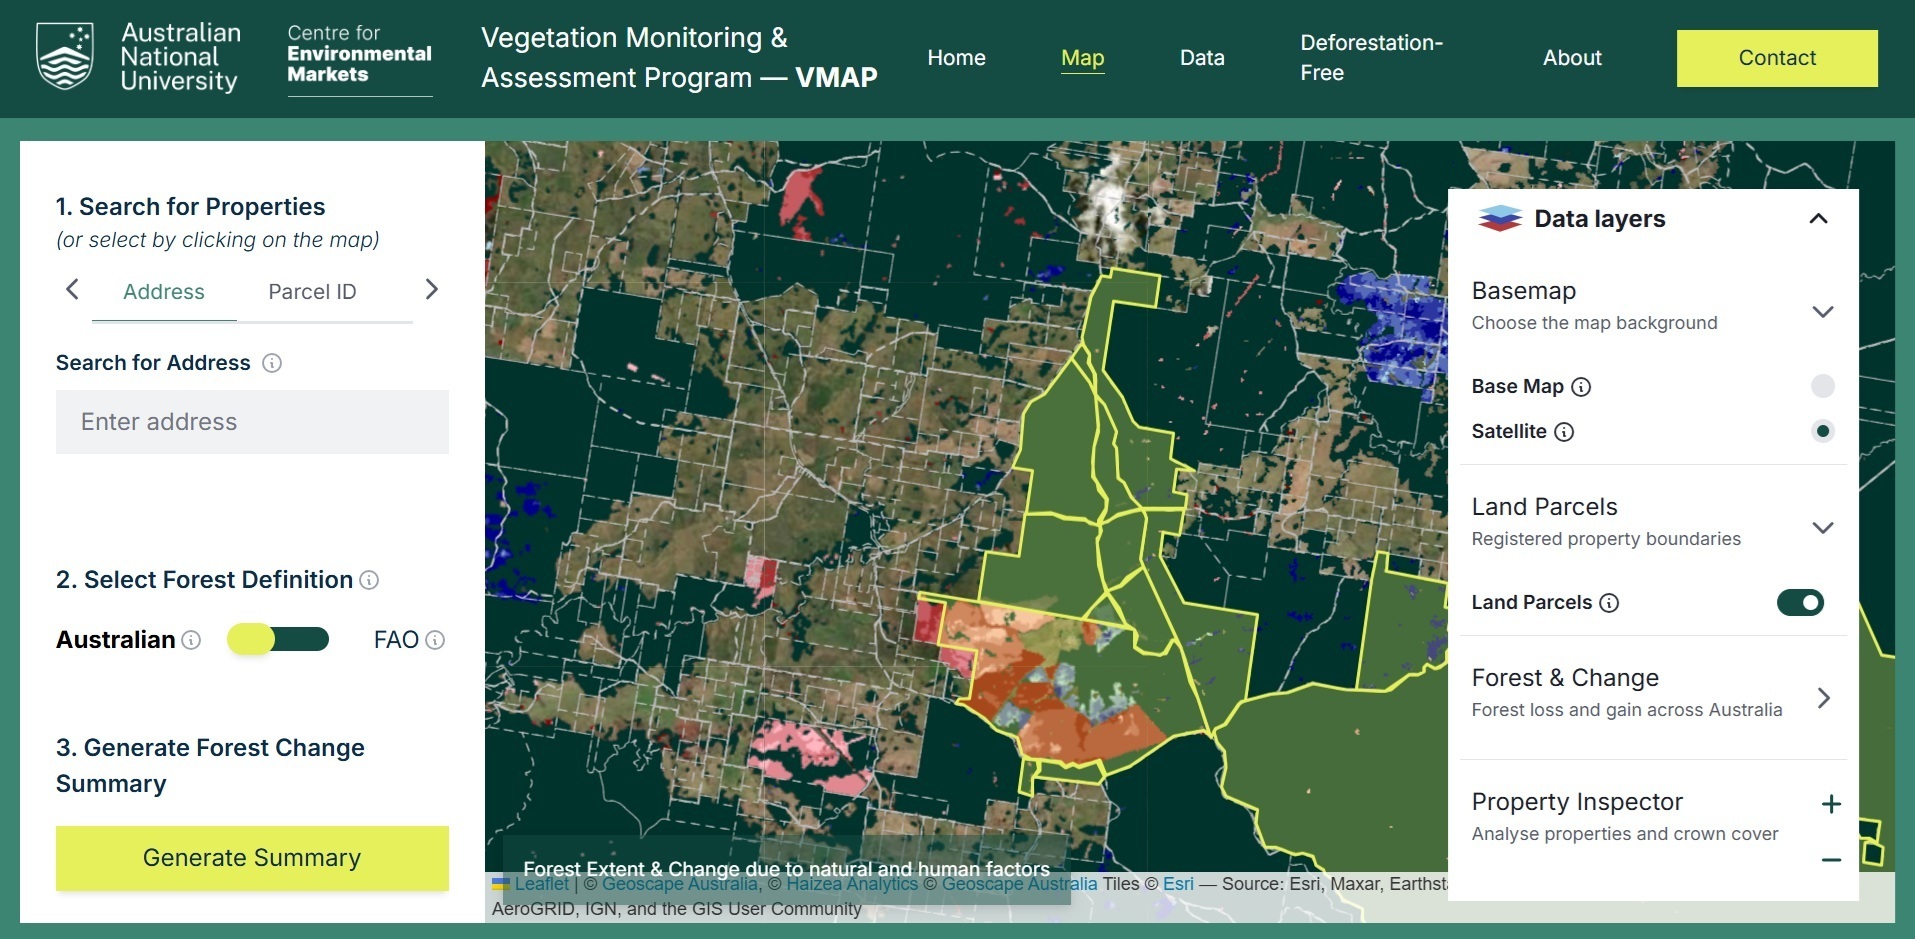Click the FAO label text
Screen dimensions: 1915x939
coord(396,640)
